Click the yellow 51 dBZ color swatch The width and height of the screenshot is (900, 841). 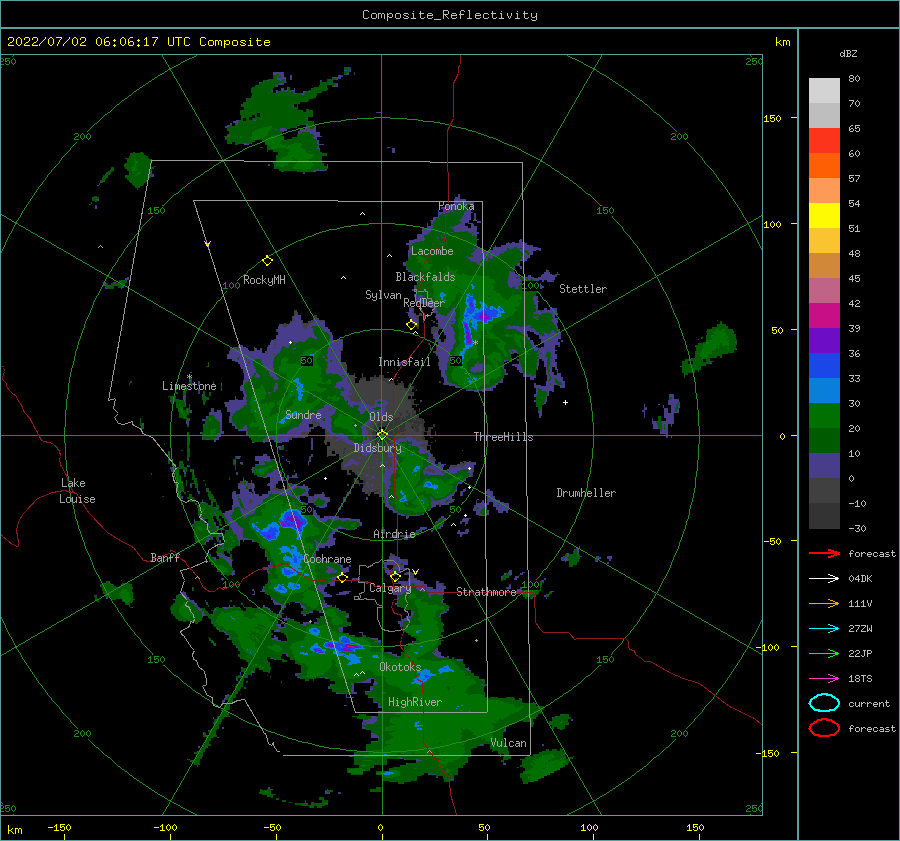tap(824, 216)
